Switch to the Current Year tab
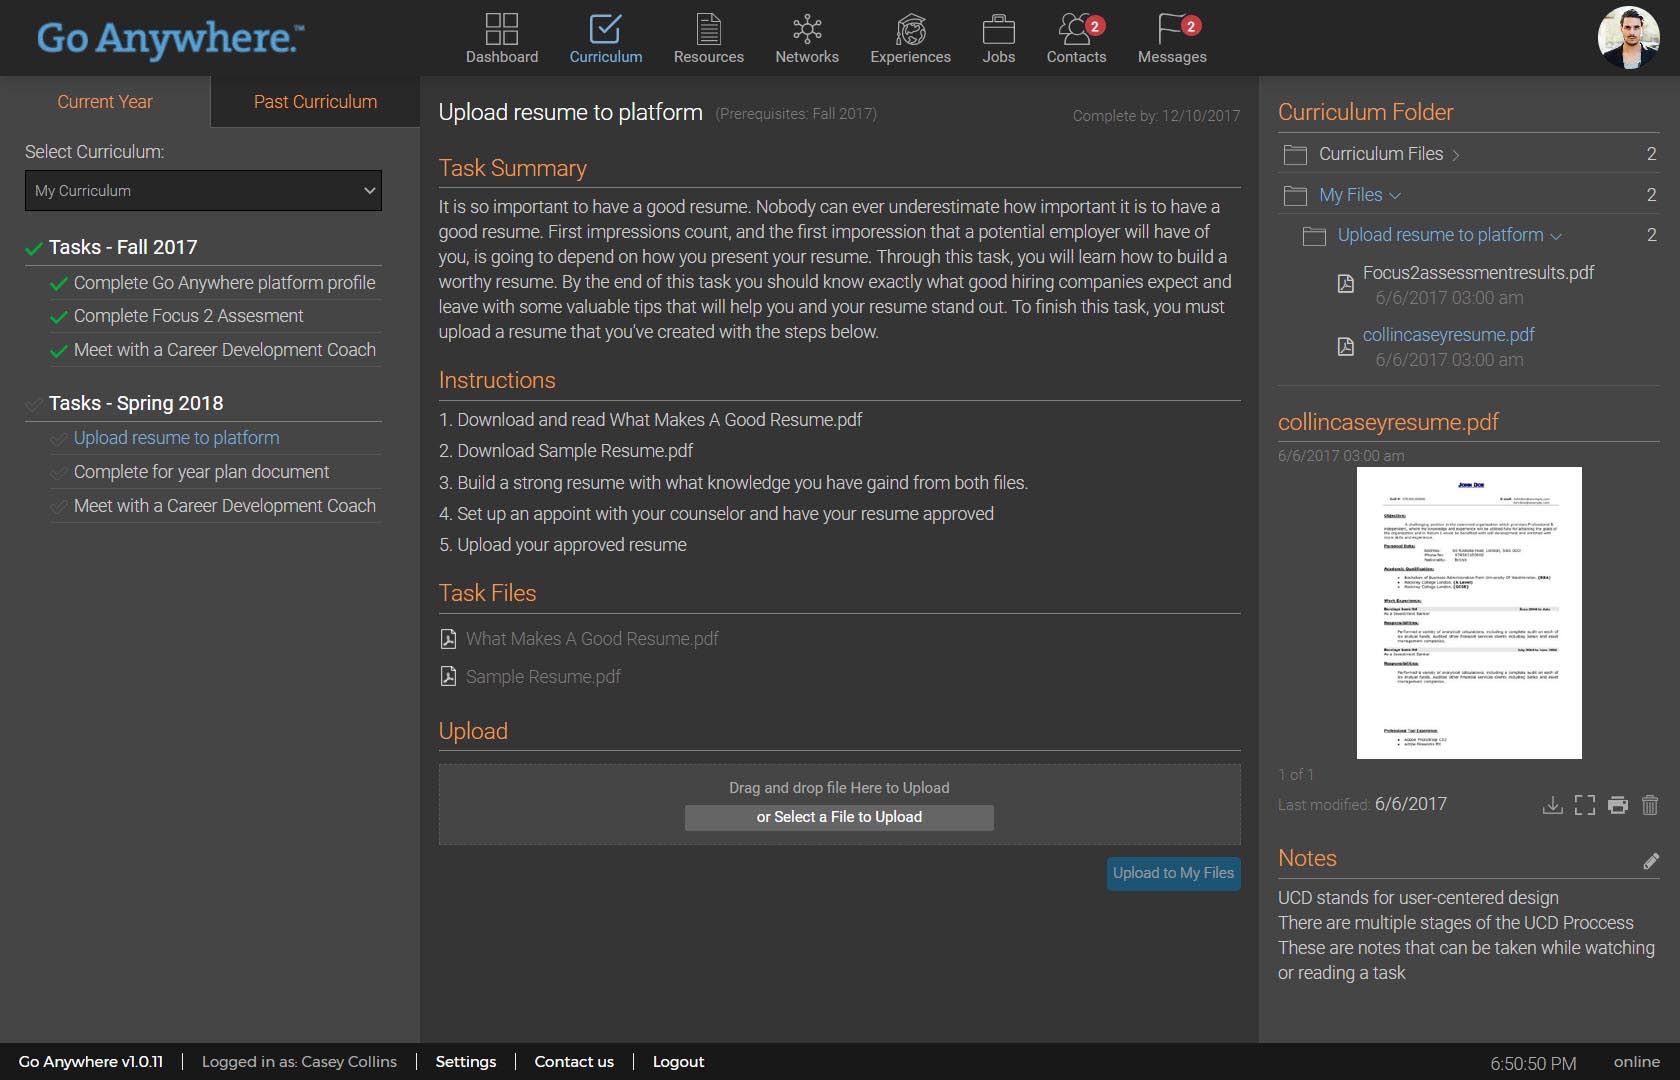1680x1080 pixels. (105, 102)
